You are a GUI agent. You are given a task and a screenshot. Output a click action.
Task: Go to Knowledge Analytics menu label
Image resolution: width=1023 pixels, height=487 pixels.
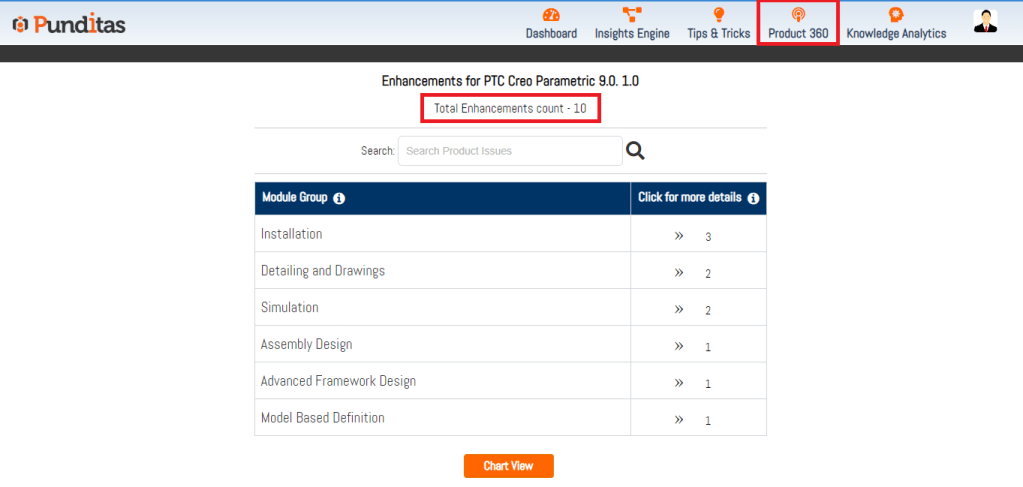coord(896,33)
